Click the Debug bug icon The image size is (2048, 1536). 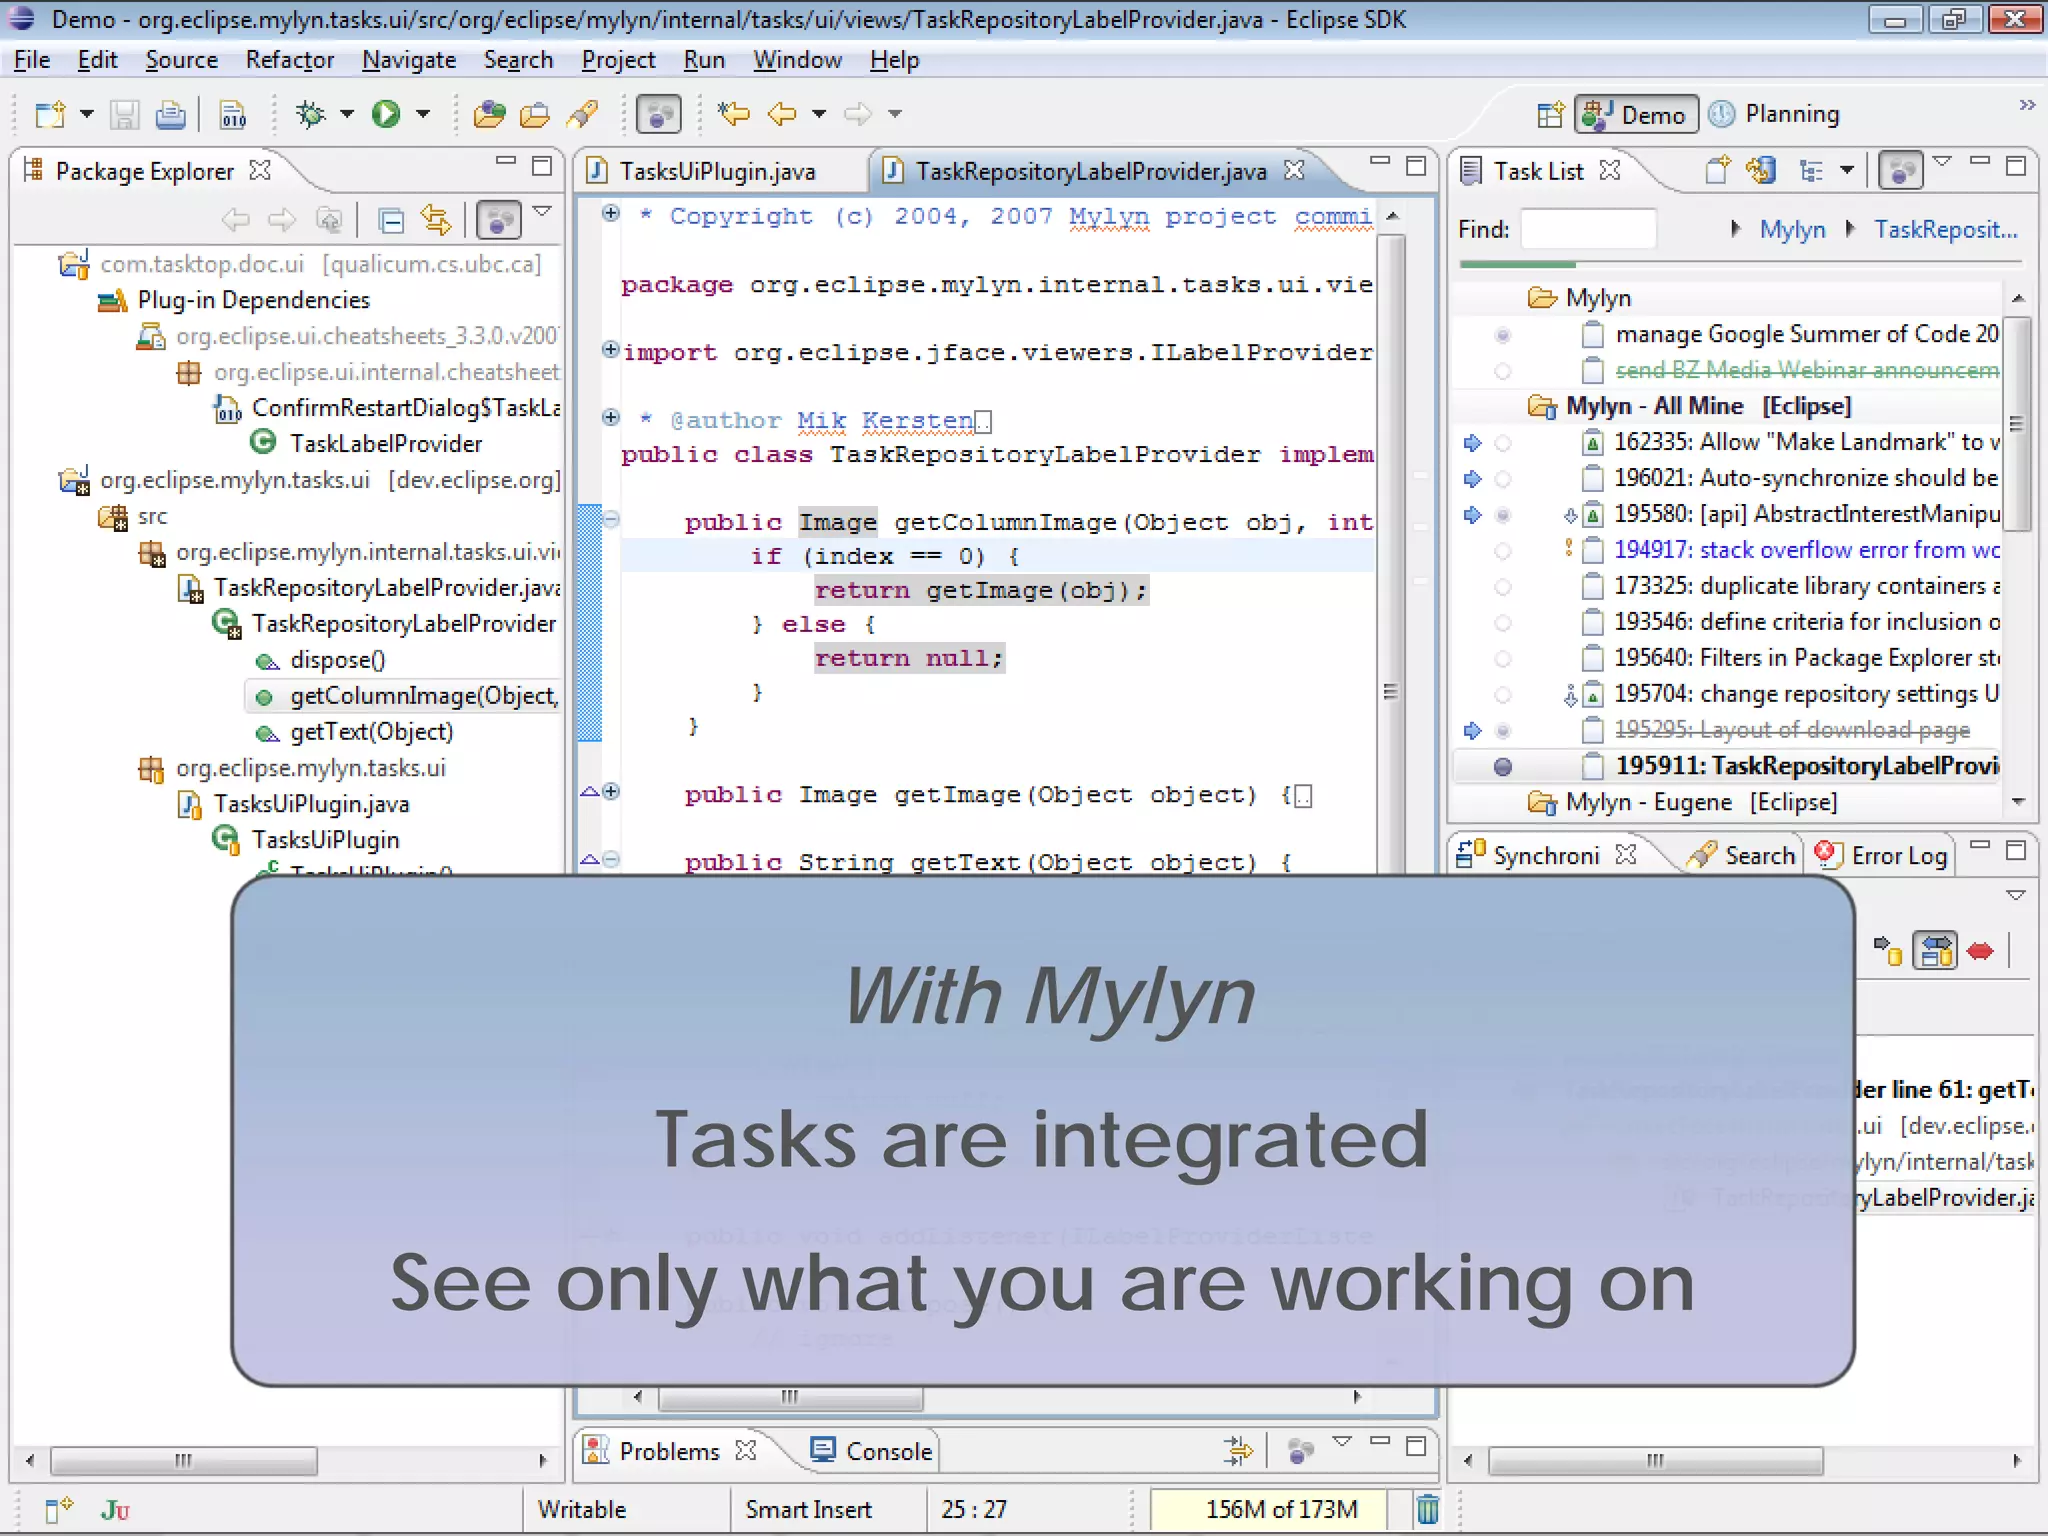tap(311, 114)
